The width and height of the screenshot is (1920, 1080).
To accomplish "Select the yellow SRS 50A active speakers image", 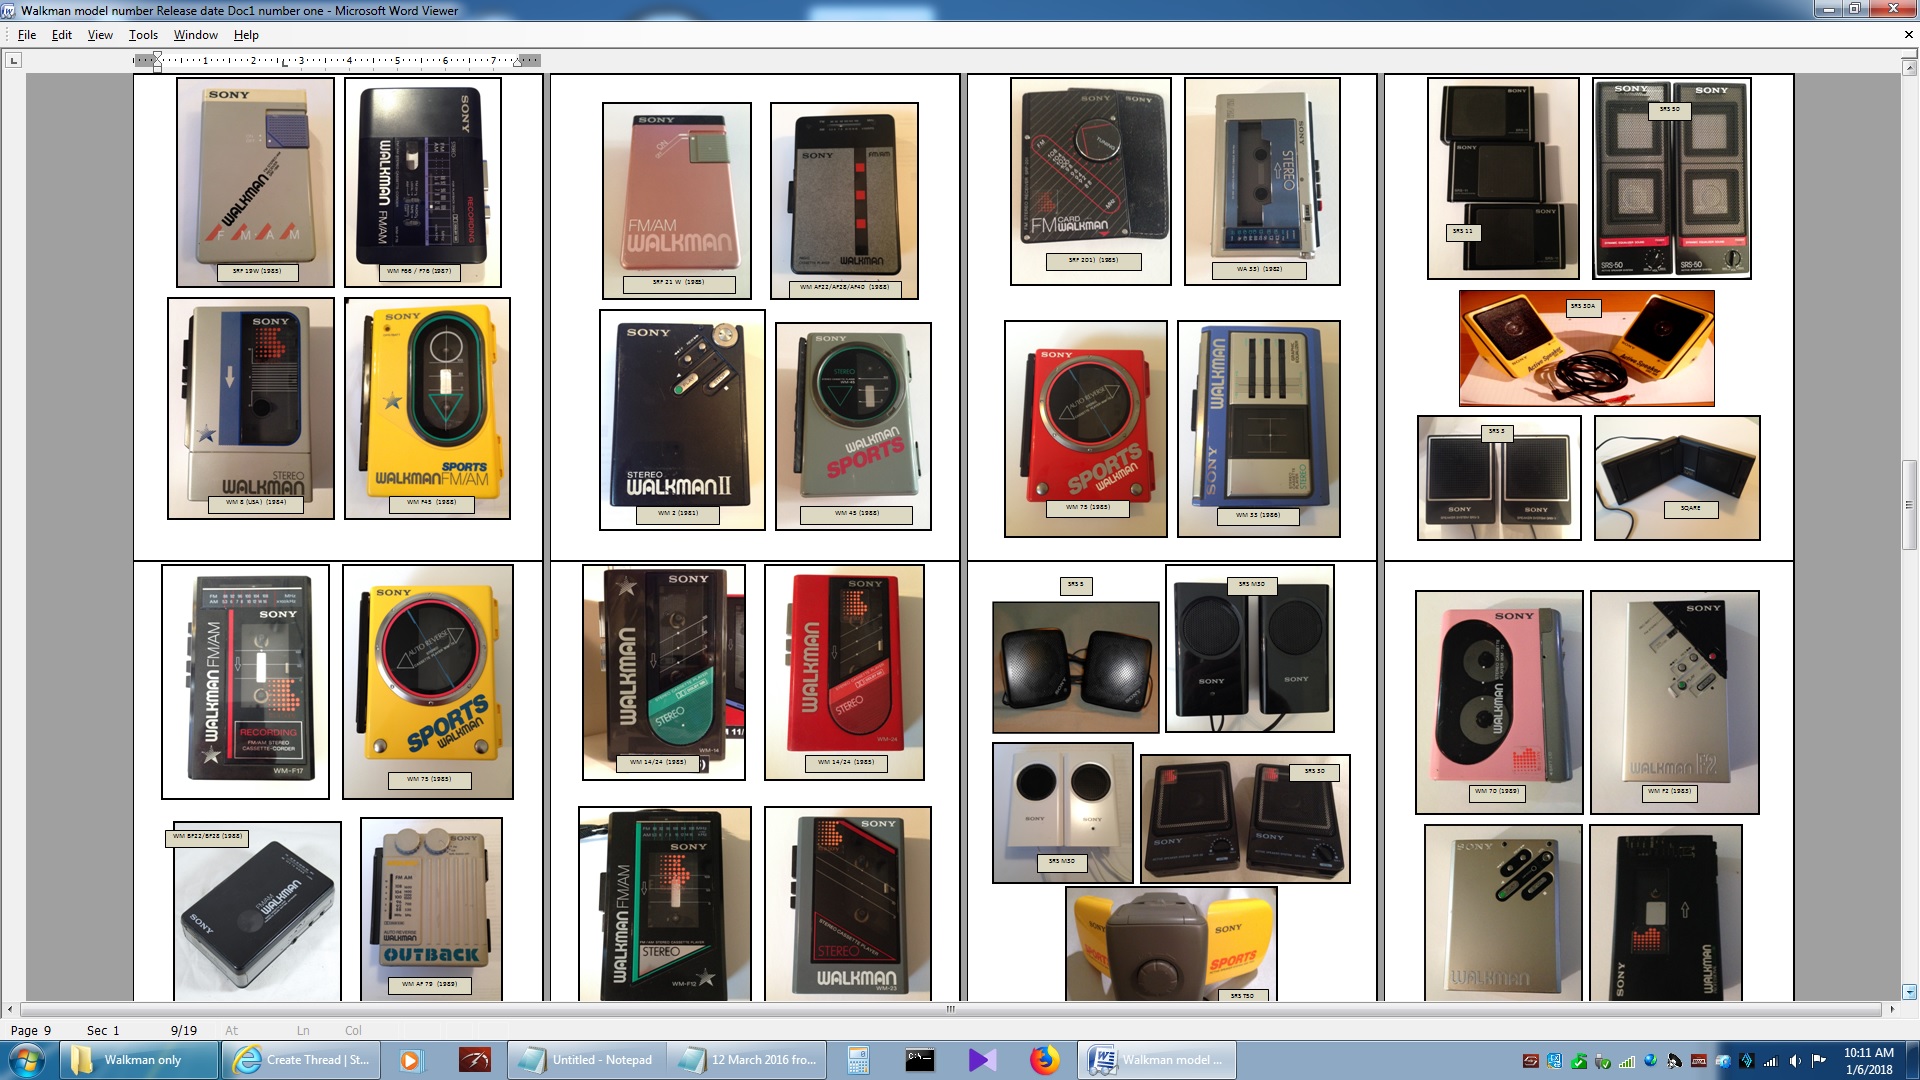I will point(1587,348).
